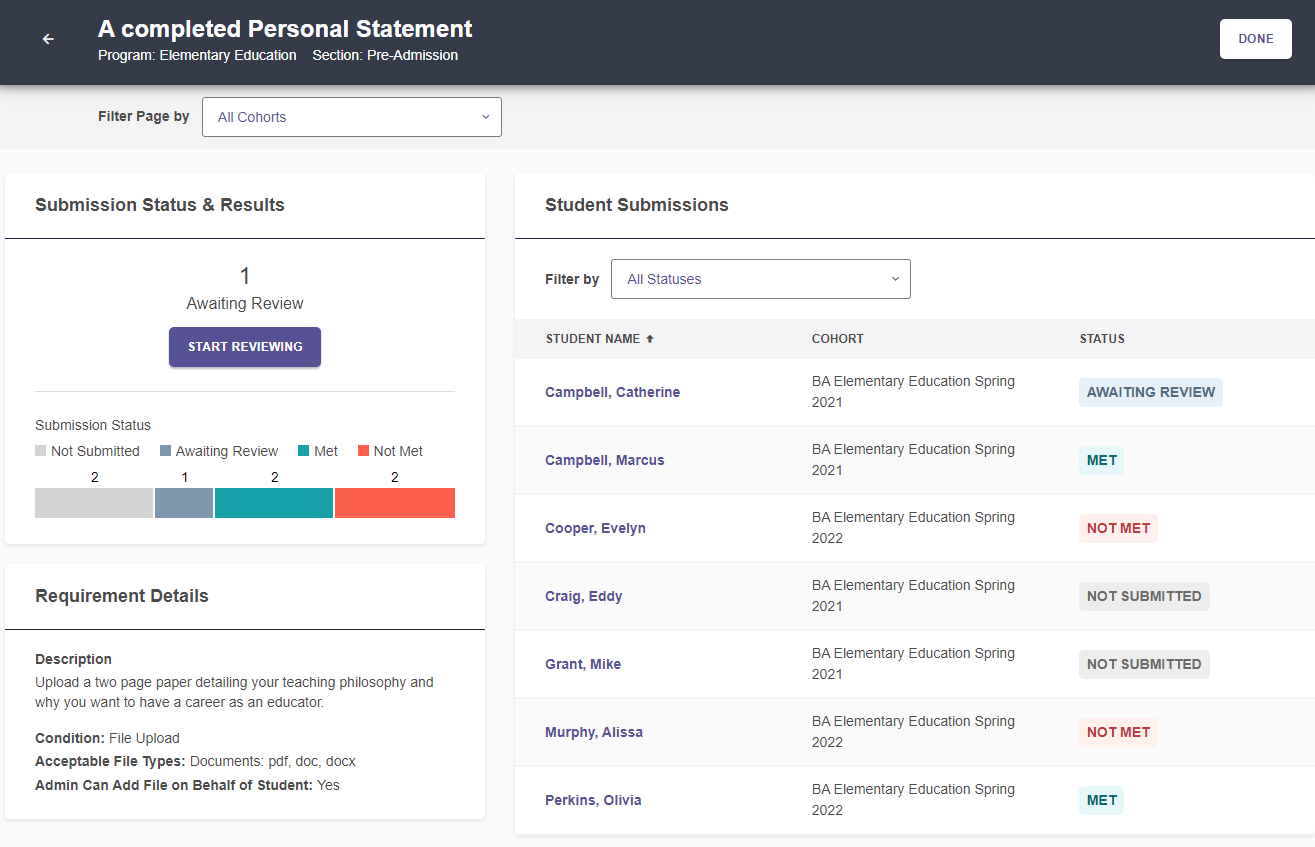Open Campbell, Marcus's submission
Image resolution: width=1315 pixels, height=847 pixels.
click(x=605, y=460)
